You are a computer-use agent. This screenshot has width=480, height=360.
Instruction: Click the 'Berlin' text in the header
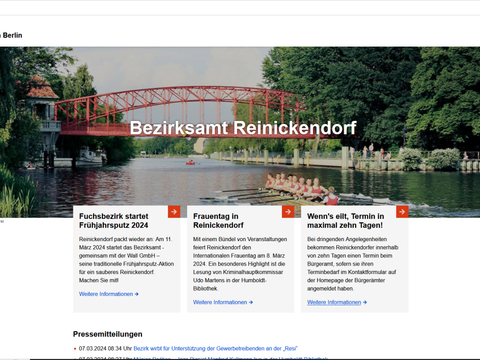tap(12, 35)
